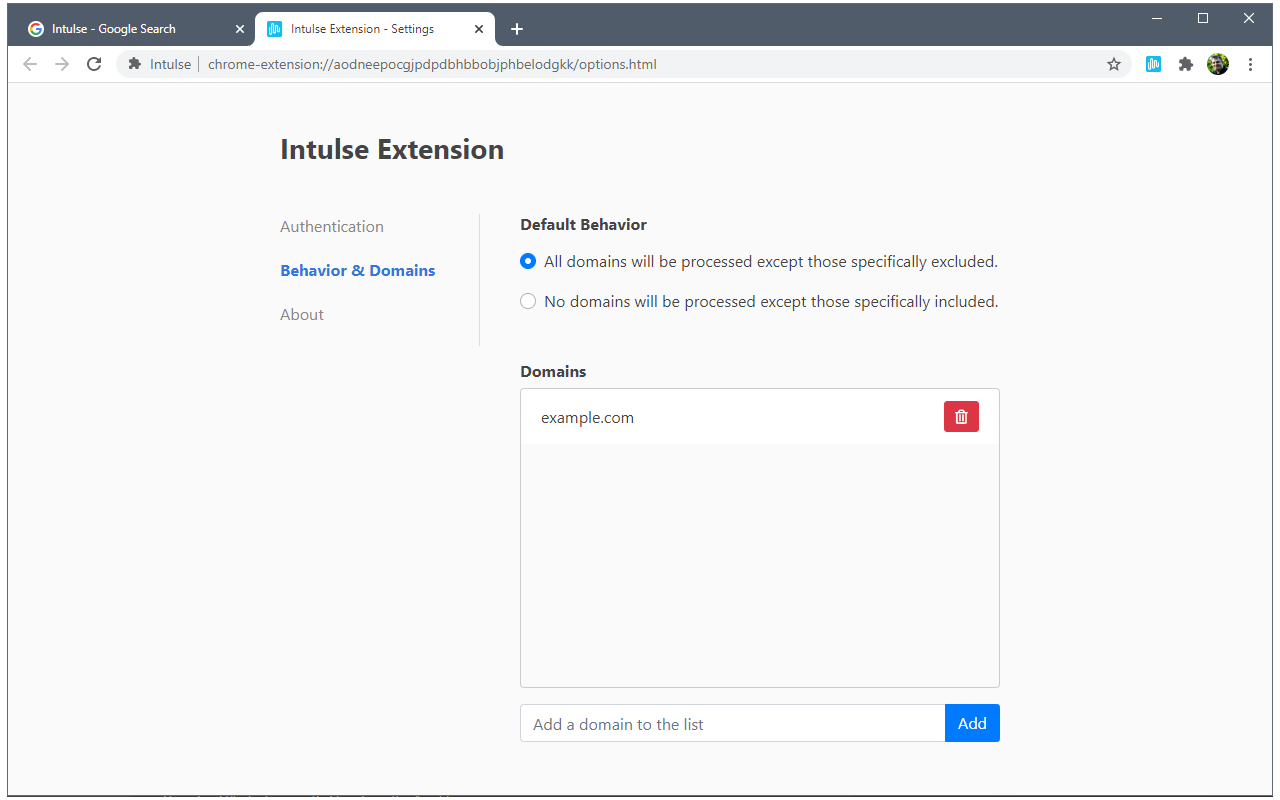Screen dimensions: 1280x800
Task: Select all domains processed except excluded
Action: [x=527, y=261]
